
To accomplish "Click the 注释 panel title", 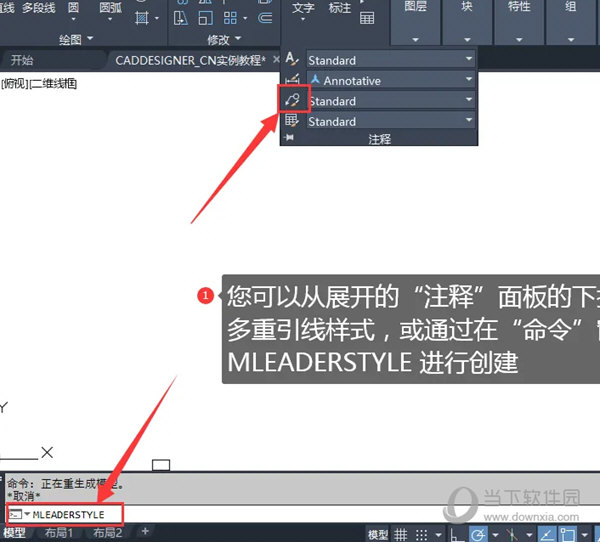I will tap(379, 138).
